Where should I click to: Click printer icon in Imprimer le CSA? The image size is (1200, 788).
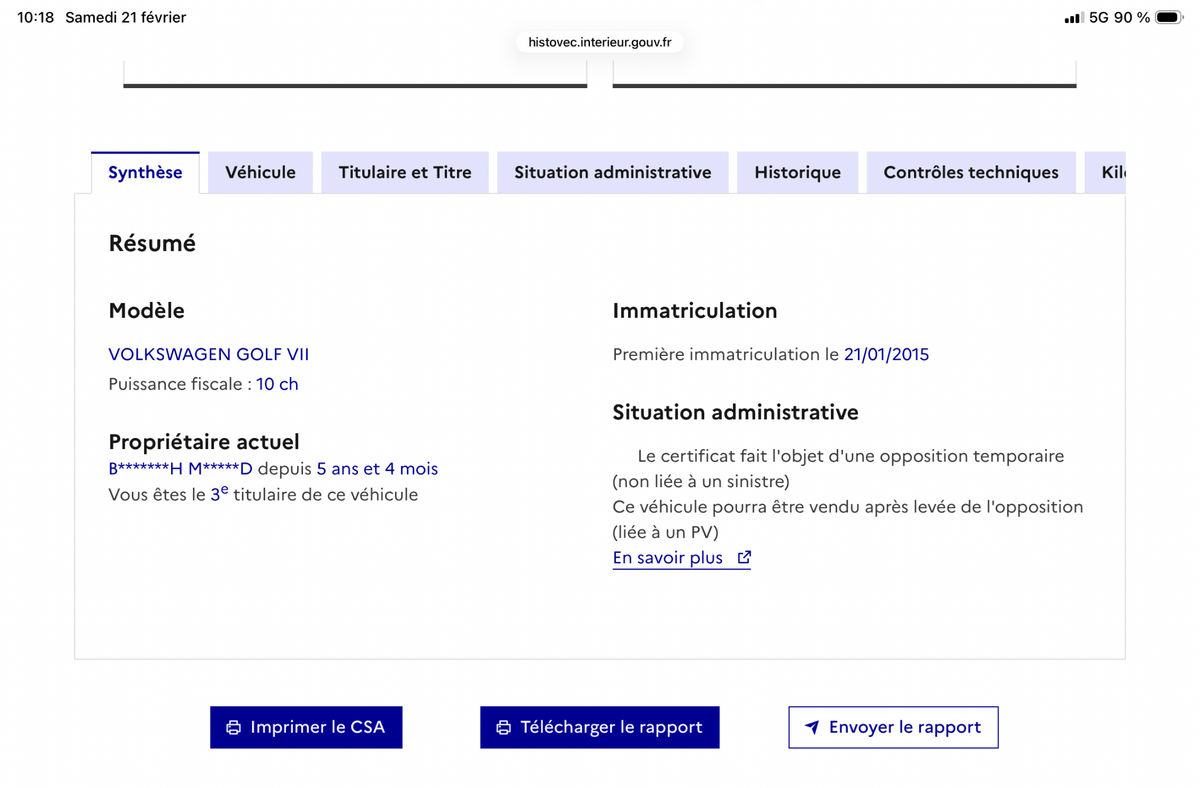click(x=234, y=727)
